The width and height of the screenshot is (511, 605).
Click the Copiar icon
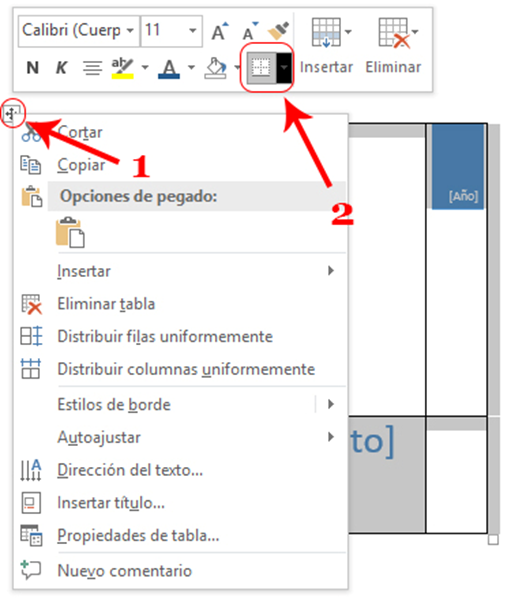pyautogui.click(x=30, y=165)
